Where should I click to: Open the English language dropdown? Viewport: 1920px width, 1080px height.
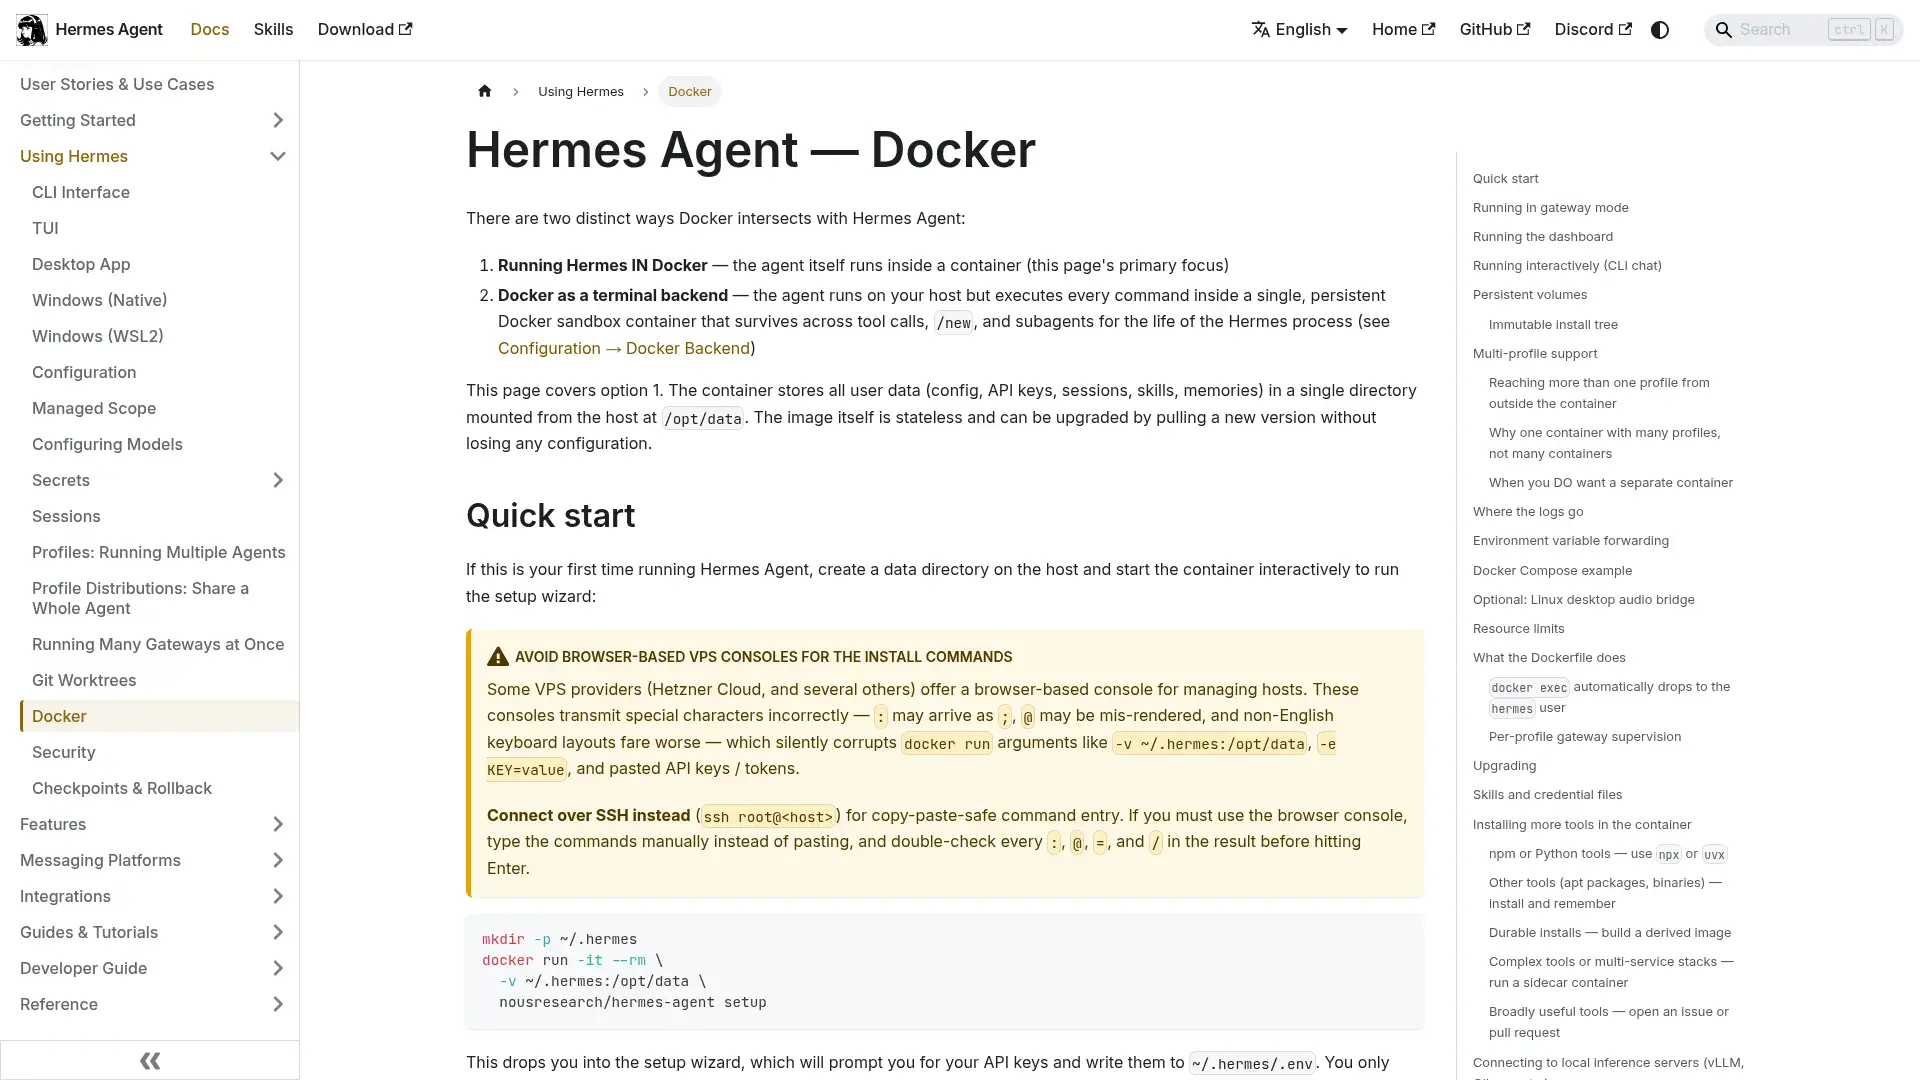1299,30
